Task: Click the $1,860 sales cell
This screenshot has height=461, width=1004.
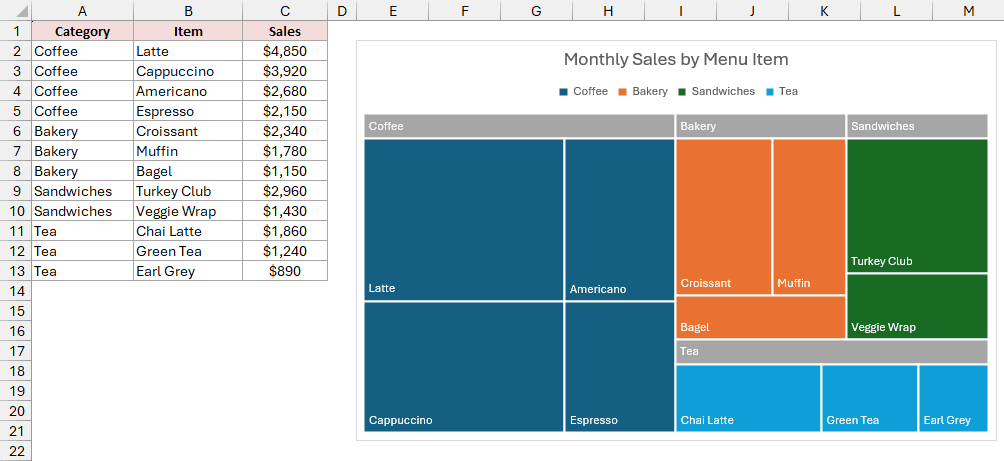Action: (x=285, y=230)
